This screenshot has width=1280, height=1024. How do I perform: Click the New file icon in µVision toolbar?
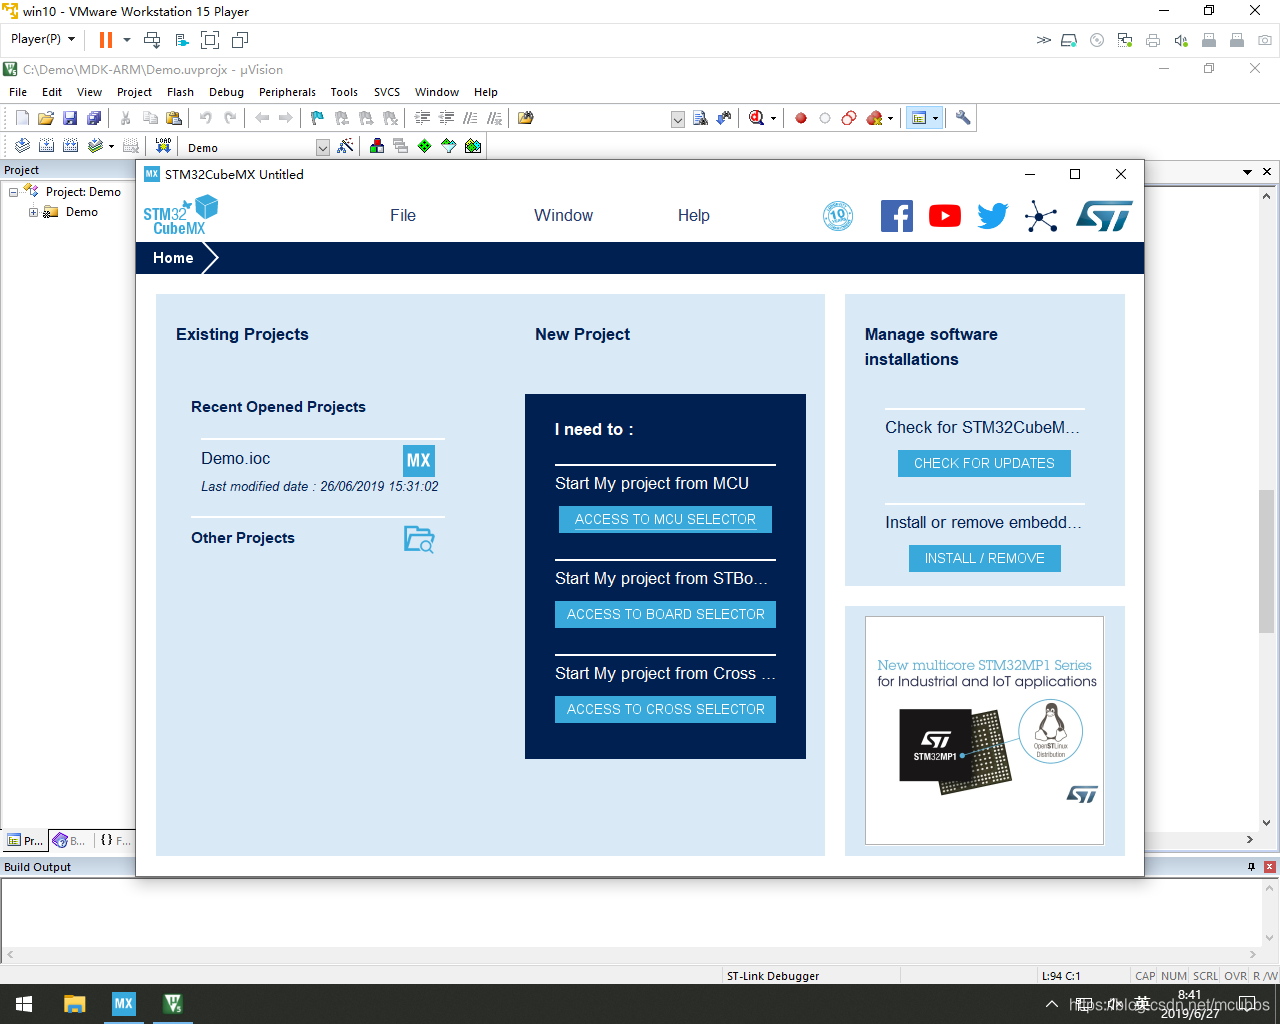pos(22,118)
